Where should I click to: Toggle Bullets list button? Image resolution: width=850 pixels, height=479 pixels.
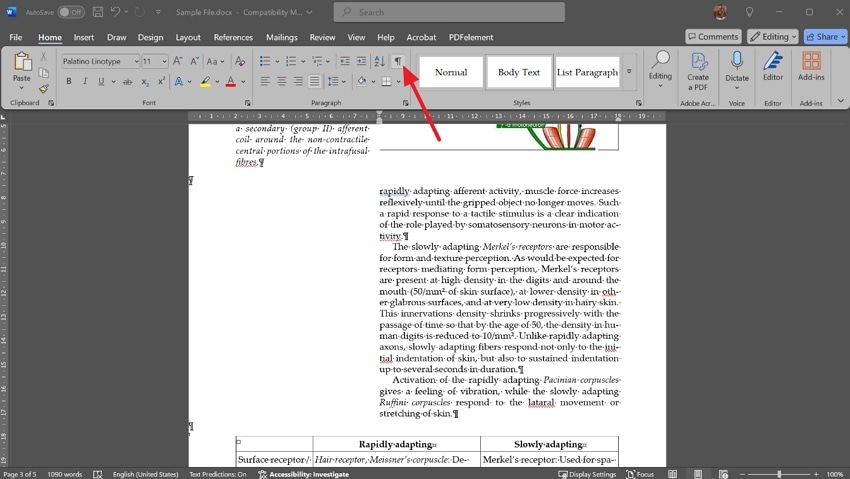tap(265, 61)
